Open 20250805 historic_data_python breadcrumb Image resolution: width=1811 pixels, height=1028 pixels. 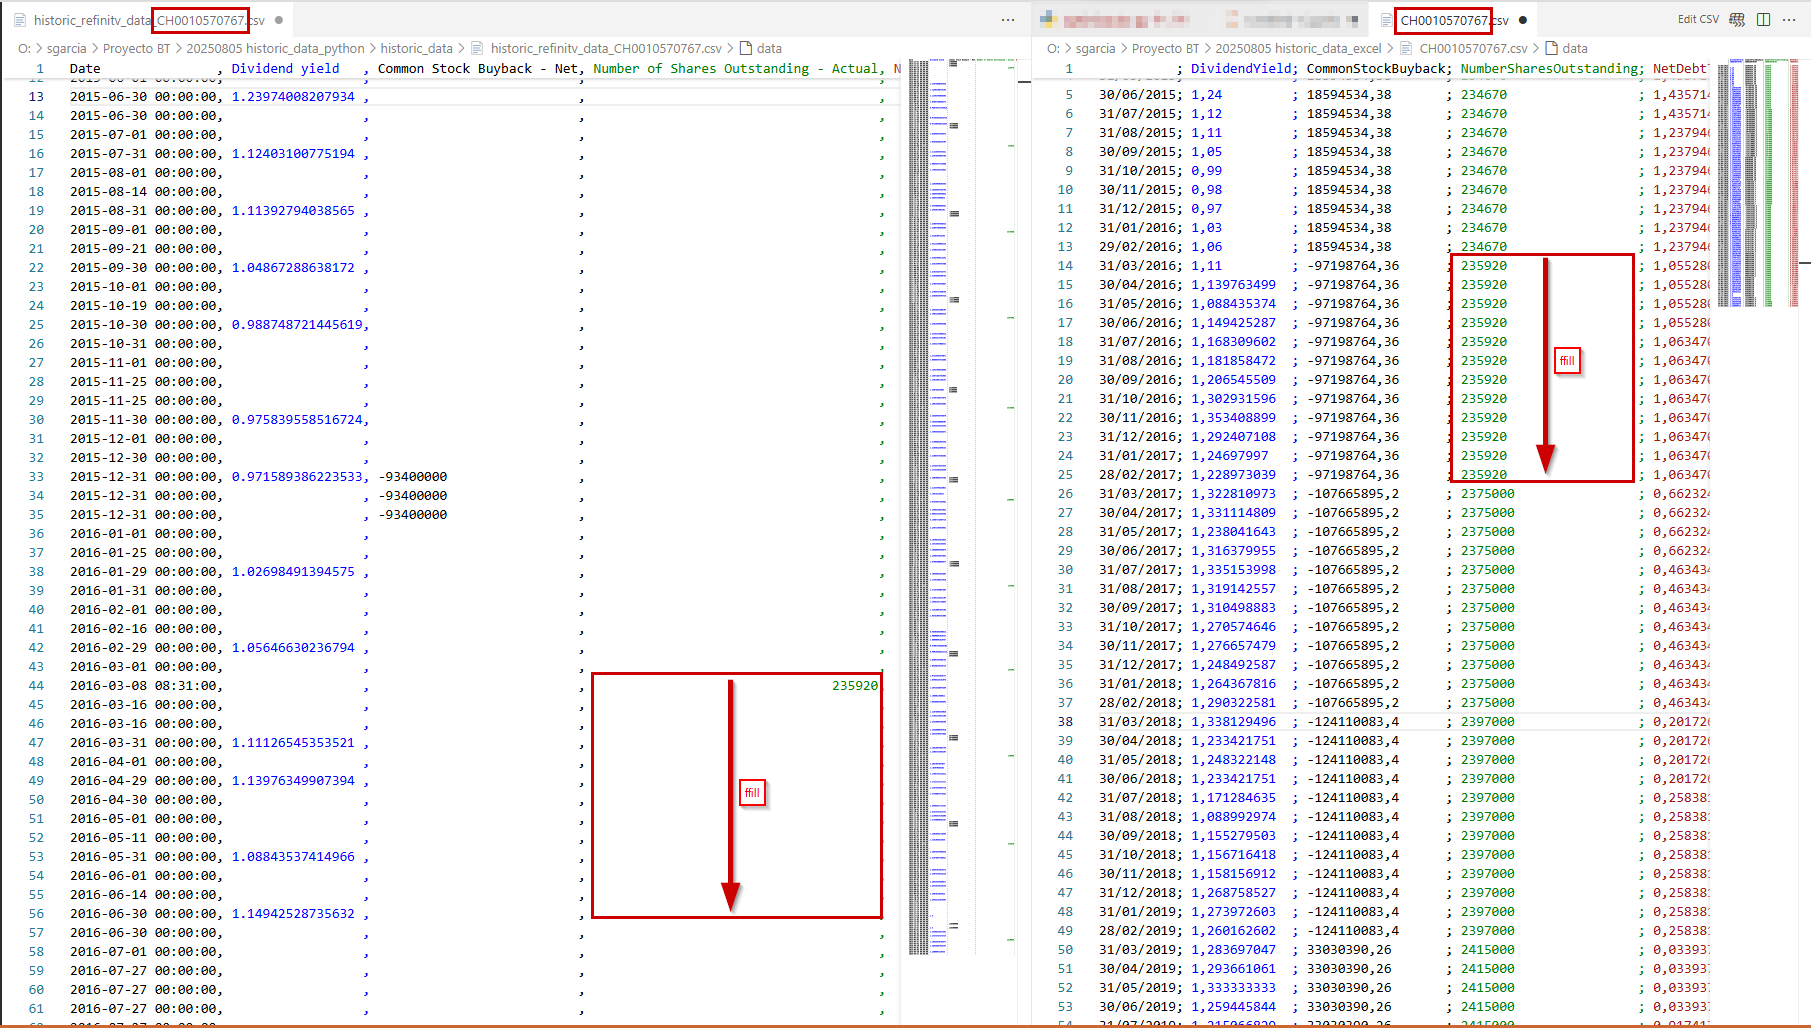click(x=275, y=48)
